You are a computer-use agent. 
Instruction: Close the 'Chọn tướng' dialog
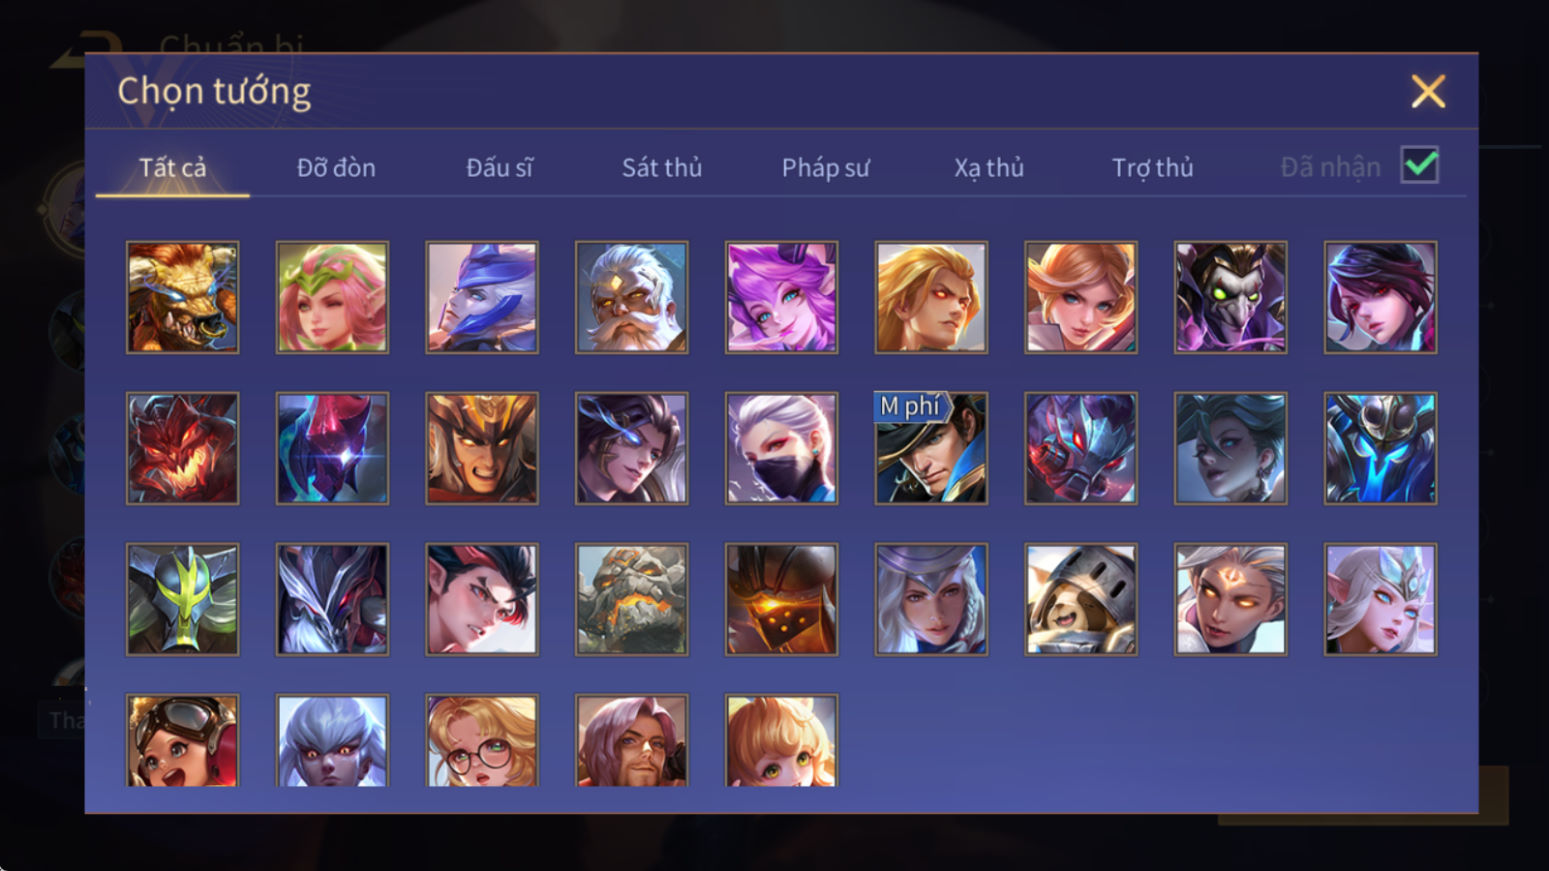[x=1428, y=91]
